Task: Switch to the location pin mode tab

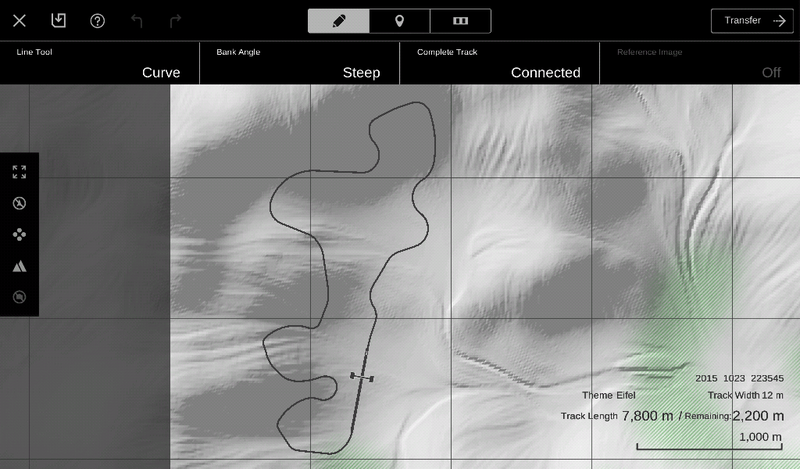Action: [x=399, y=21]
